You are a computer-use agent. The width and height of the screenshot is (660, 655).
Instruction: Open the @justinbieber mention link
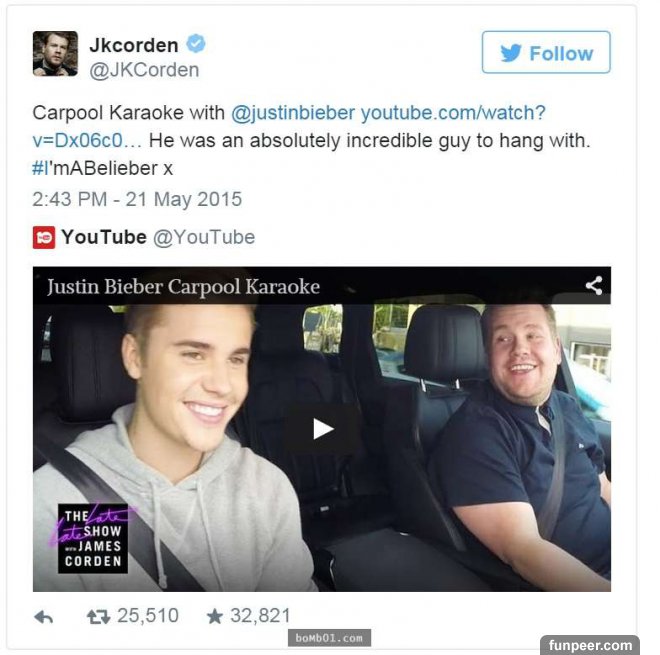(293, 113)
